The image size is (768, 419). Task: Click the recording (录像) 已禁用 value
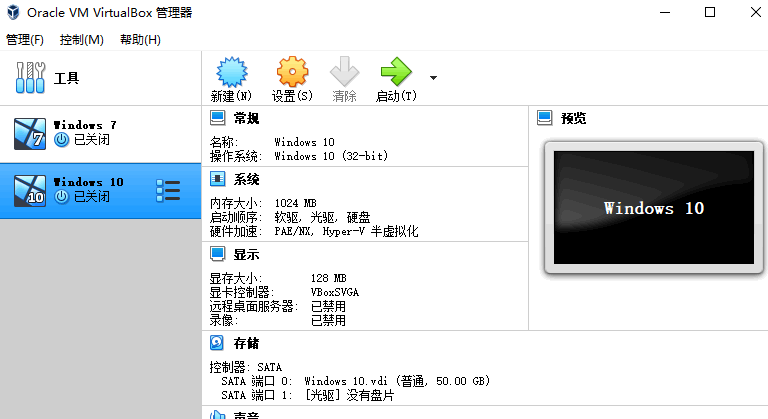click(x=329, y=320)
